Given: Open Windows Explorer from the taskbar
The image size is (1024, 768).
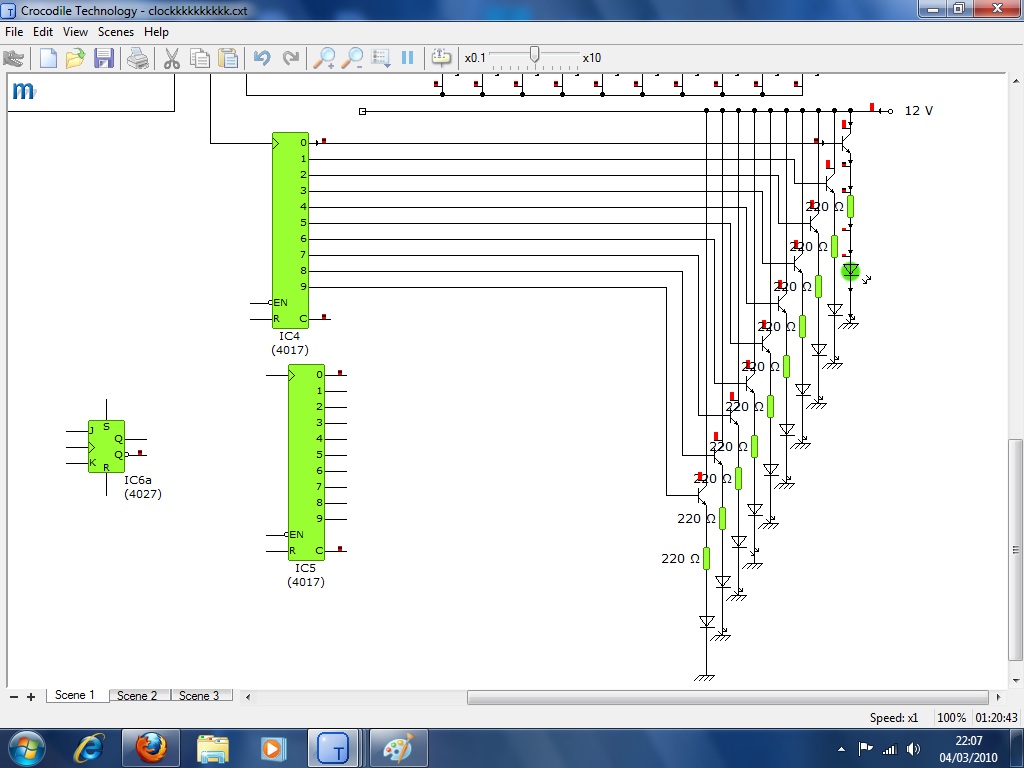Looking at the screenshot, I should pyautogui.click(x=212, y=748).
